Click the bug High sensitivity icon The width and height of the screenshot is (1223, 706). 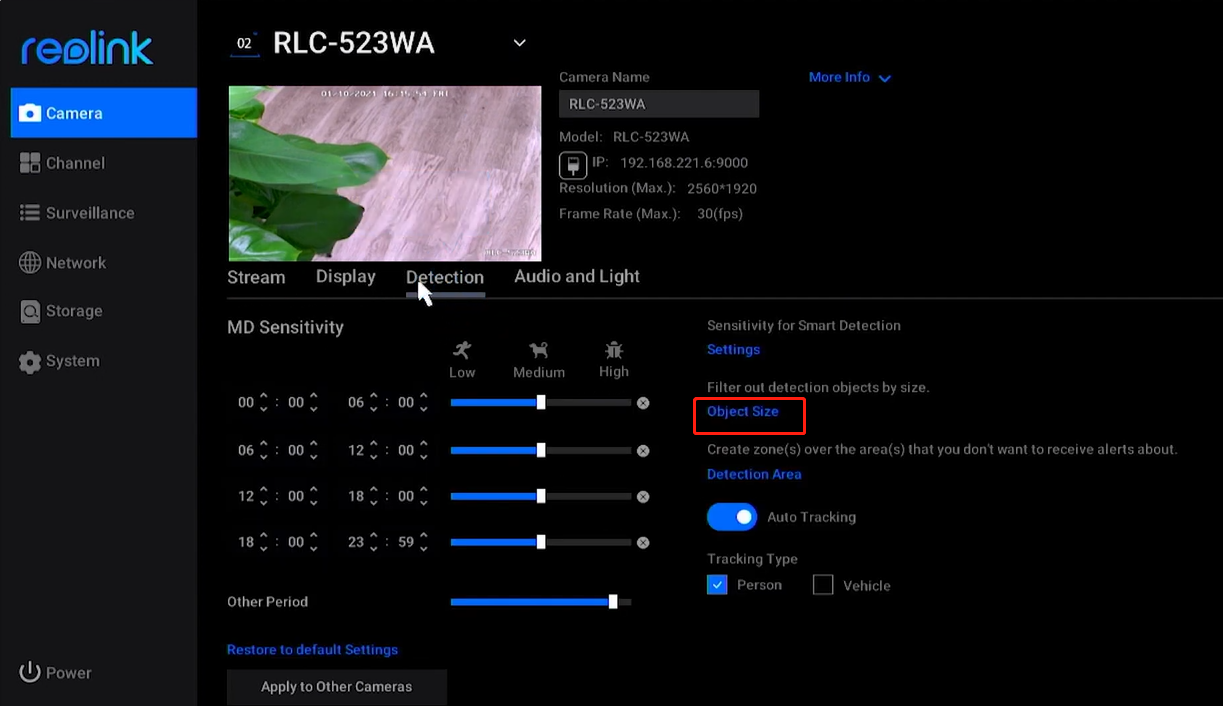pyautogui.click(x=614, y=350)
